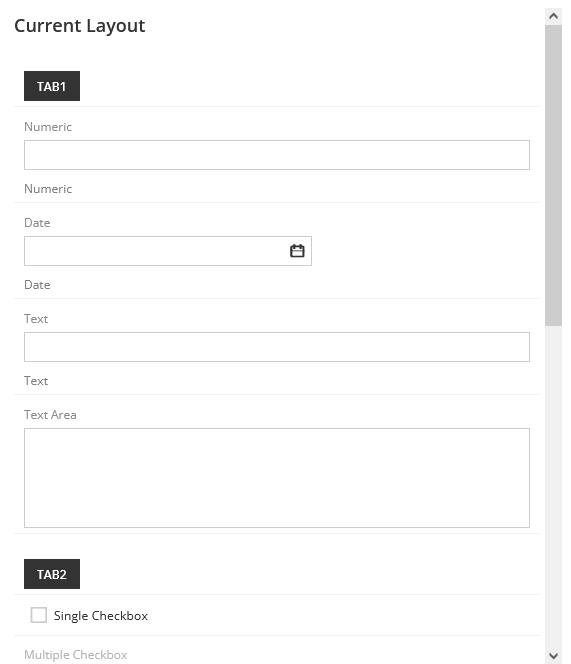The height and width of the screenshot is (664, 571).
Task: Click inside the single-line Text input
Action: point(277,347)
